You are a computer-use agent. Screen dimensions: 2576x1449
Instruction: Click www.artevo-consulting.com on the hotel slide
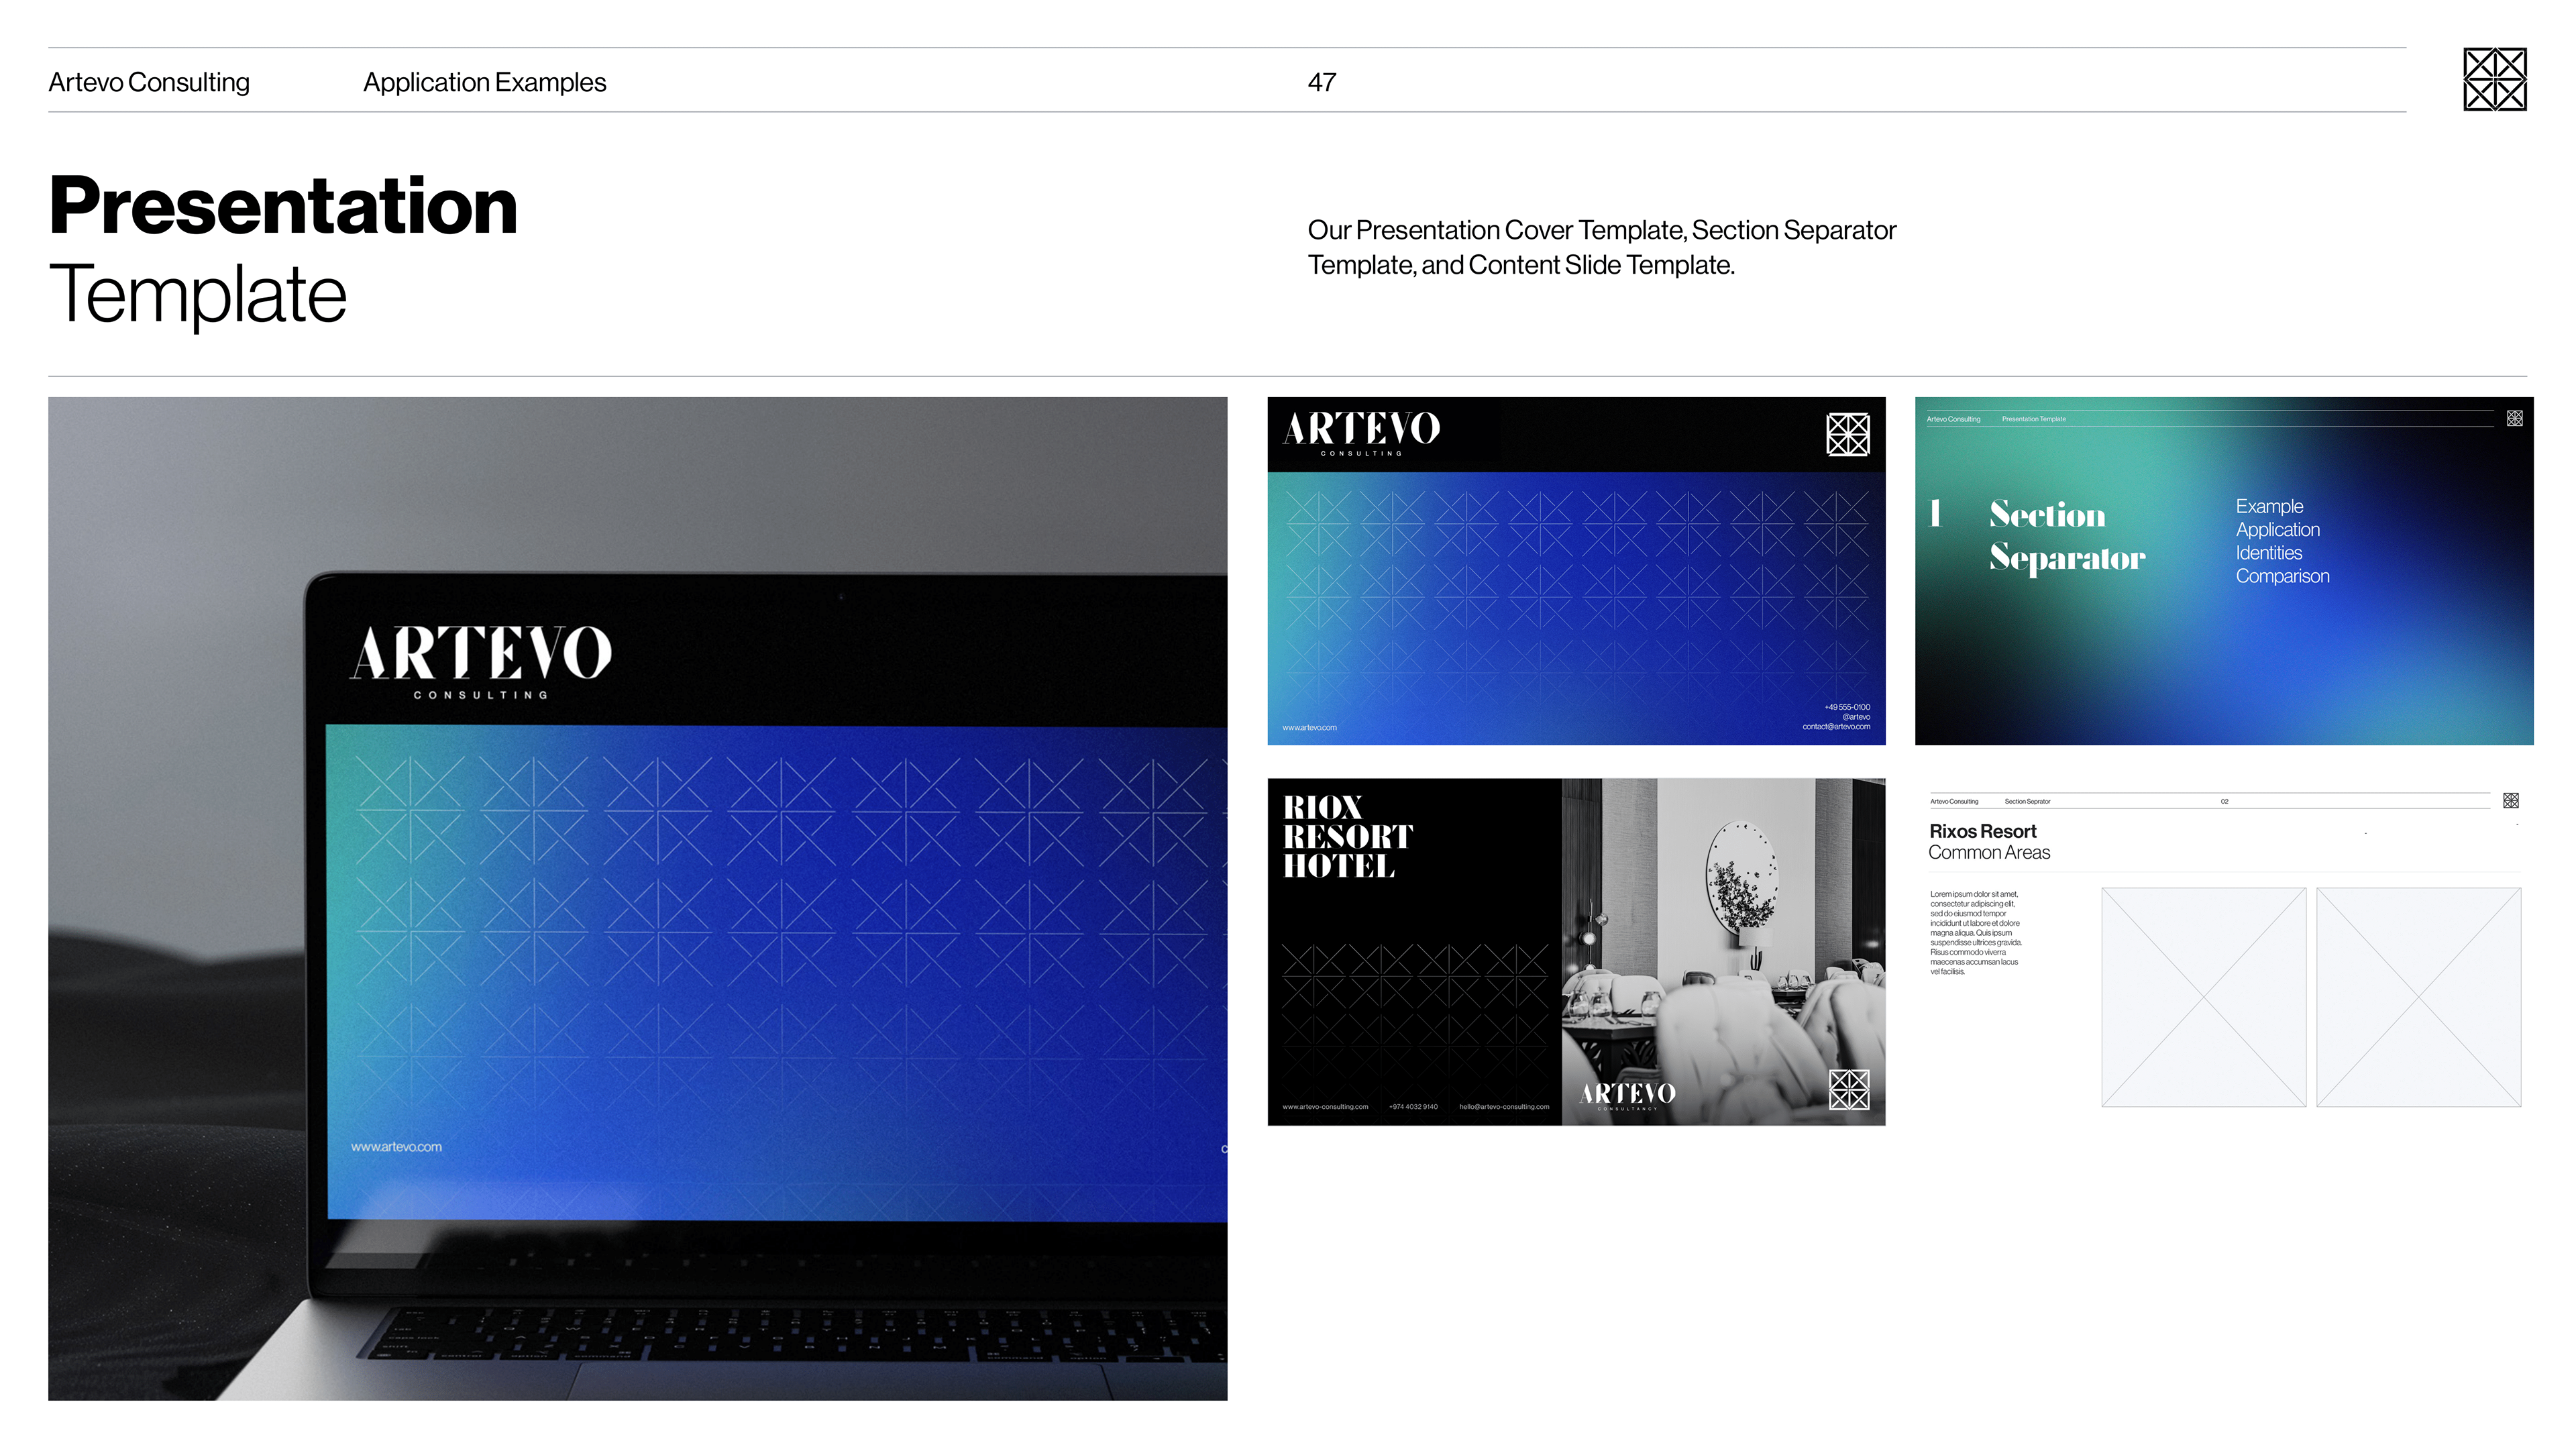click(1325, 1107)
